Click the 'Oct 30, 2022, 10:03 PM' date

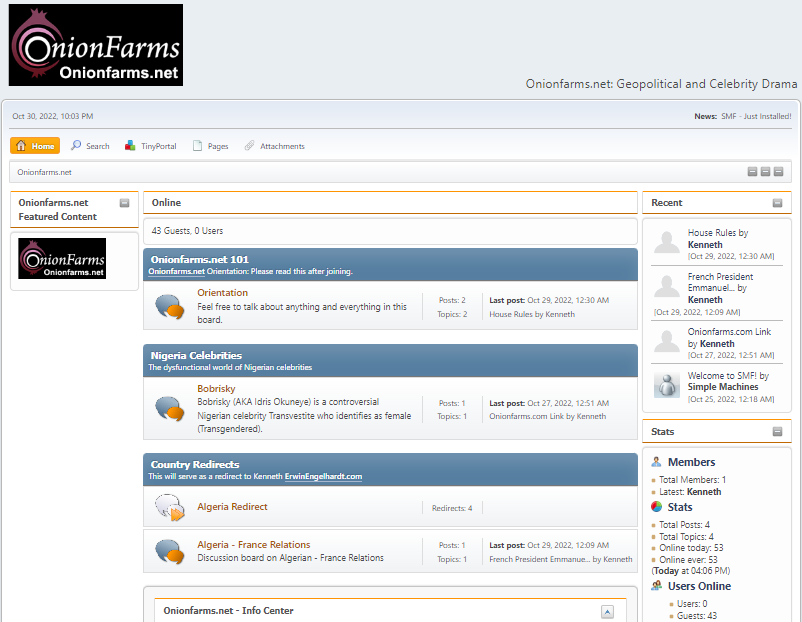click(x=53, y=117)
